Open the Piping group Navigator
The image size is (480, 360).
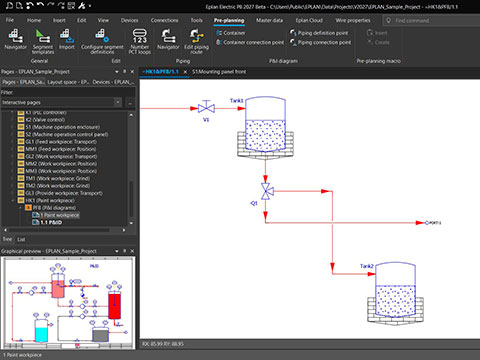point(168,39)
